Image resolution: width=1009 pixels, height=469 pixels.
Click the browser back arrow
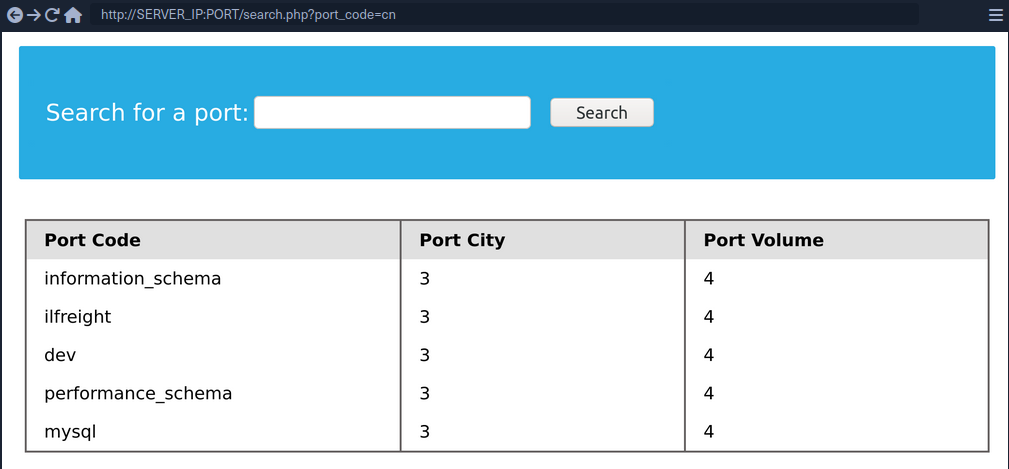pos(15,15)
